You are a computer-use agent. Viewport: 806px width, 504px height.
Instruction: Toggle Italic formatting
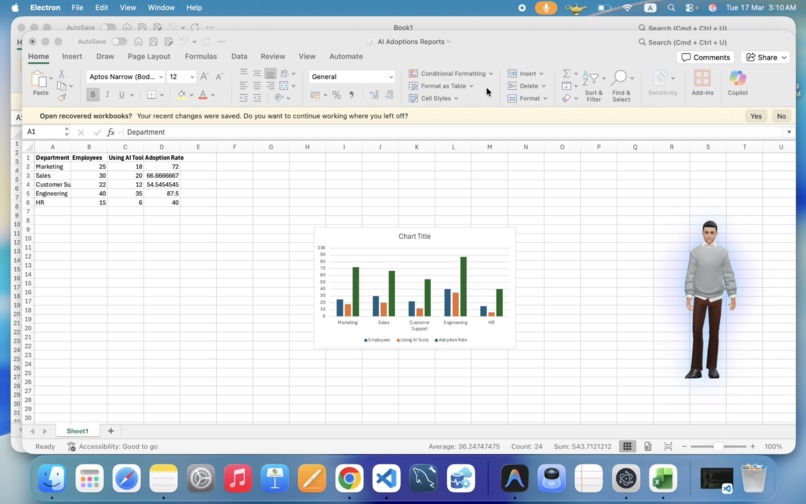tap(107, 95)
